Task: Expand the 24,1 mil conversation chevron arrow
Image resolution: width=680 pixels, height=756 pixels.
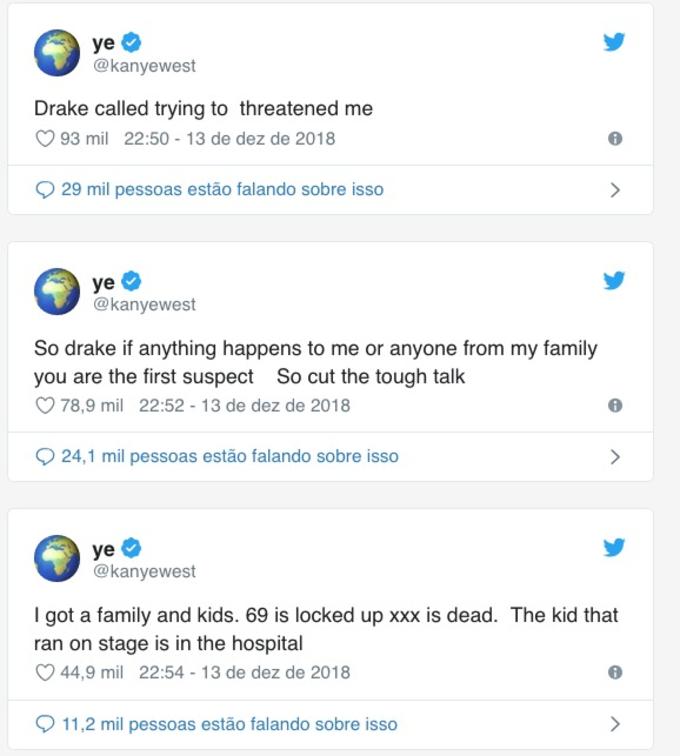Action: [615, 457]
